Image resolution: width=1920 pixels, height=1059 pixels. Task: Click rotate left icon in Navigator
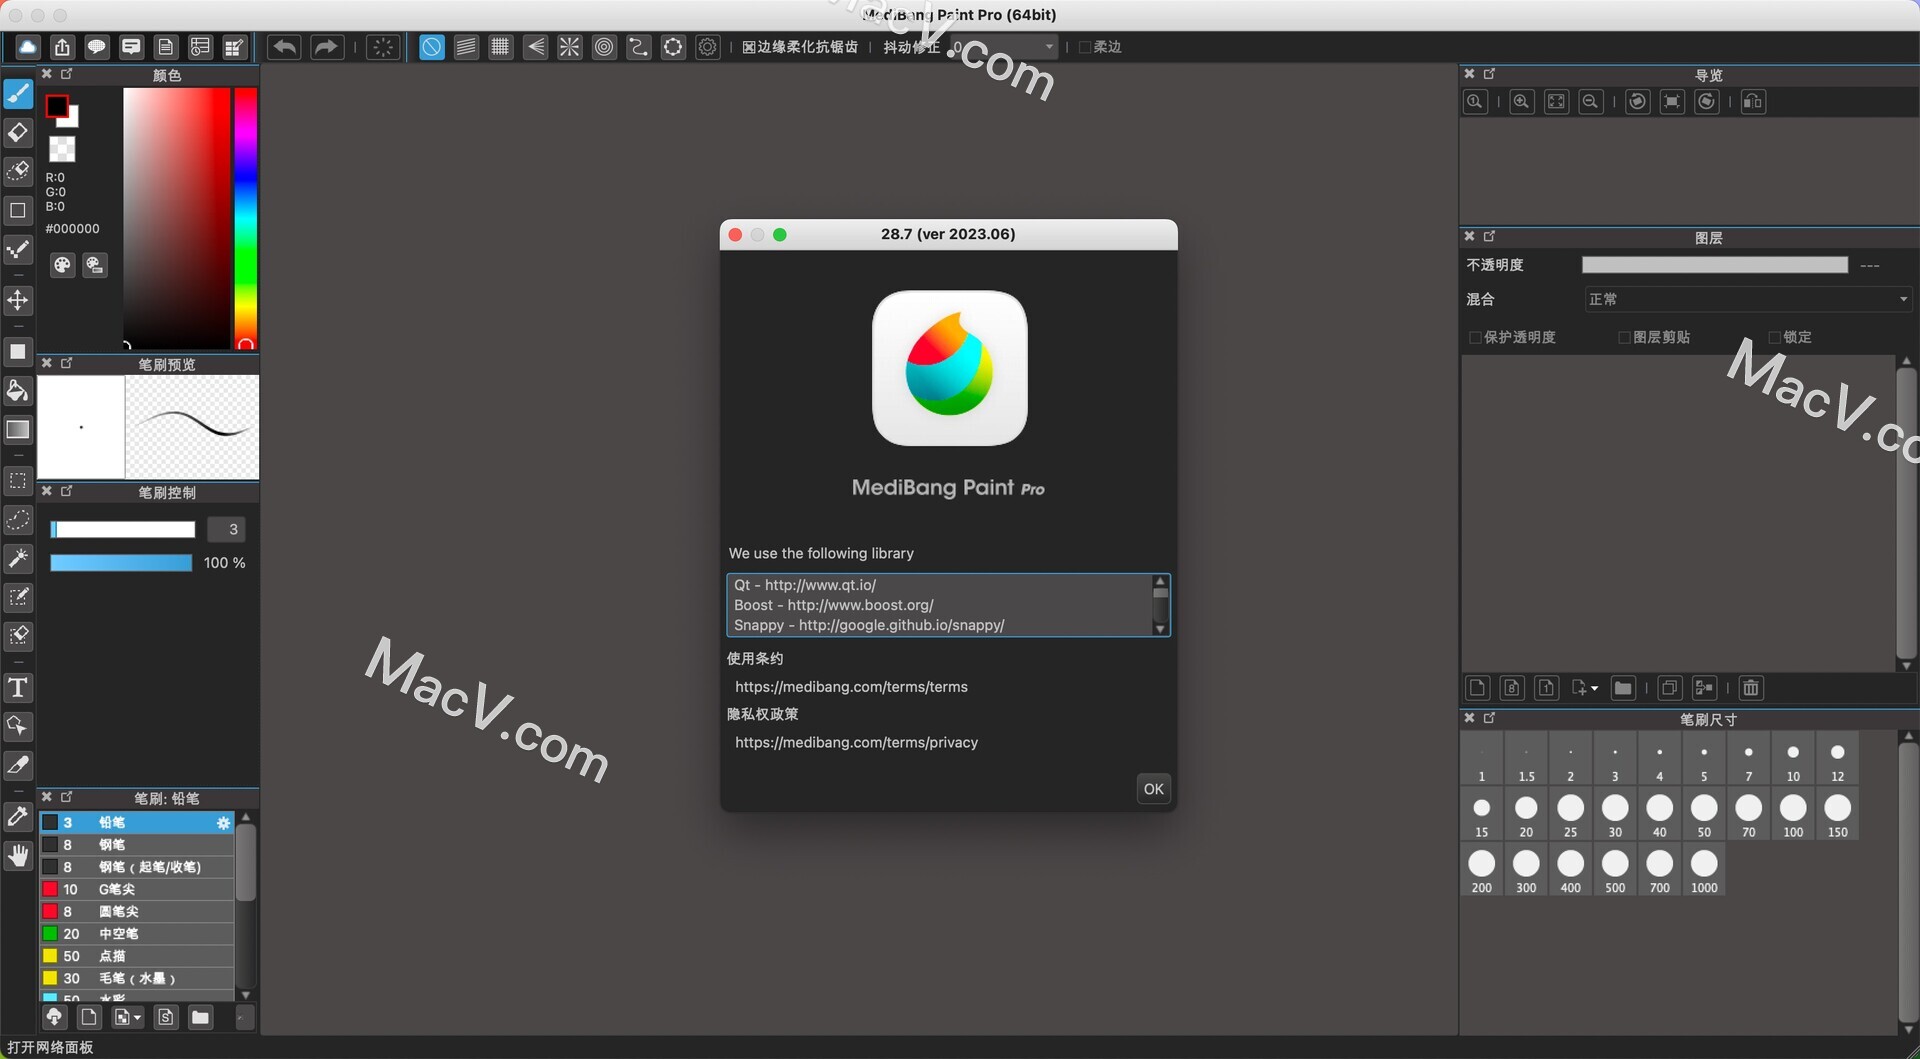1638,102
